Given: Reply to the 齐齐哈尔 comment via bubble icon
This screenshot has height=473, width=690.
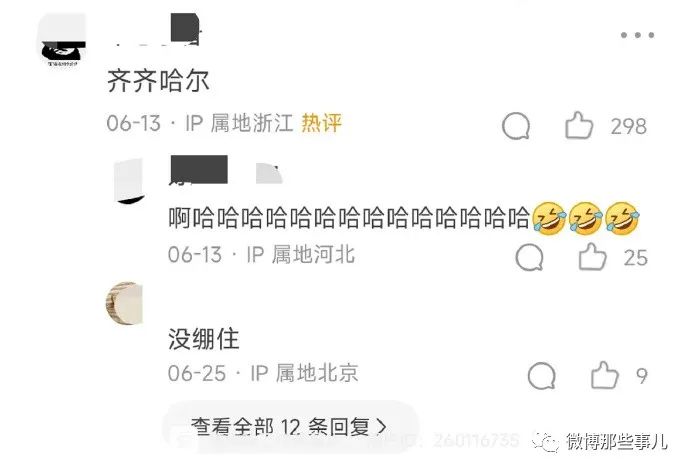Looking at the screenshot, I should (x=516, y=126).
